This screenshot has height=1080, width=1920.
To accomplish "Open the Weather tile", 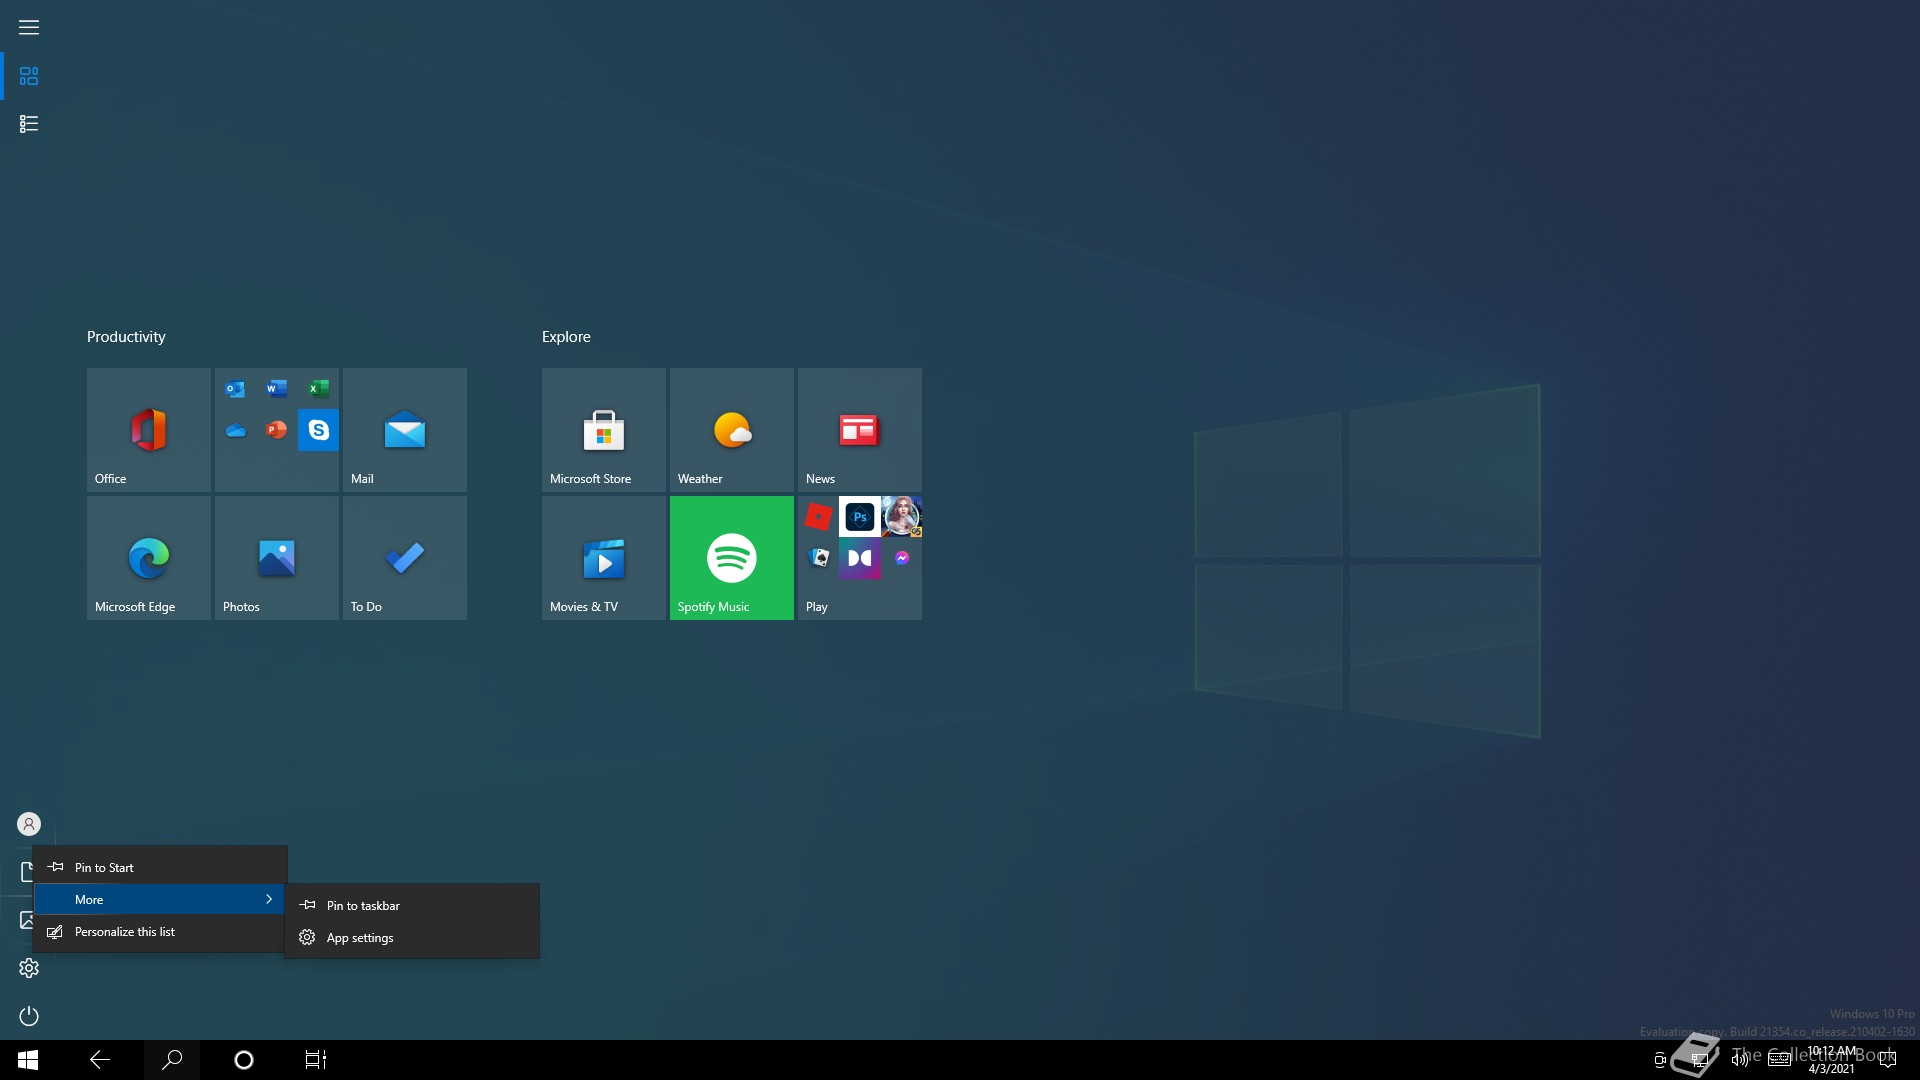I will click(731, 430).
